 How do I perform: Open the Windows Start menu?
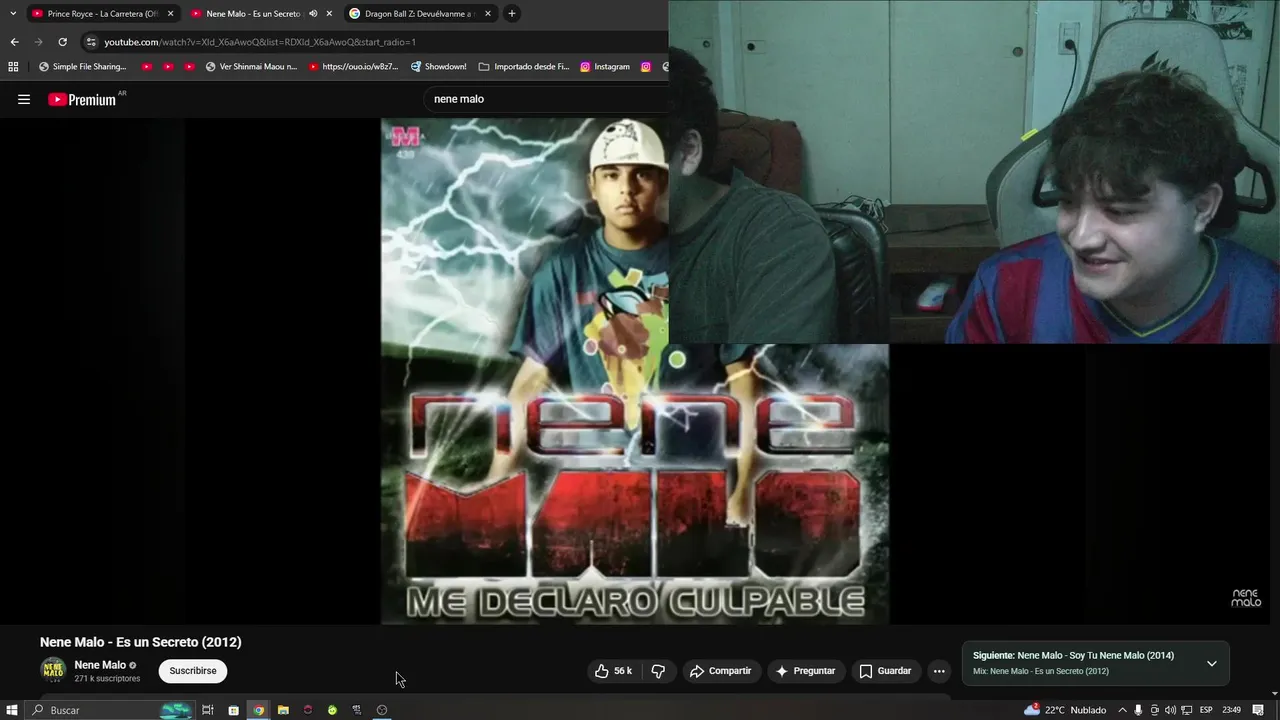coord(12,710)
